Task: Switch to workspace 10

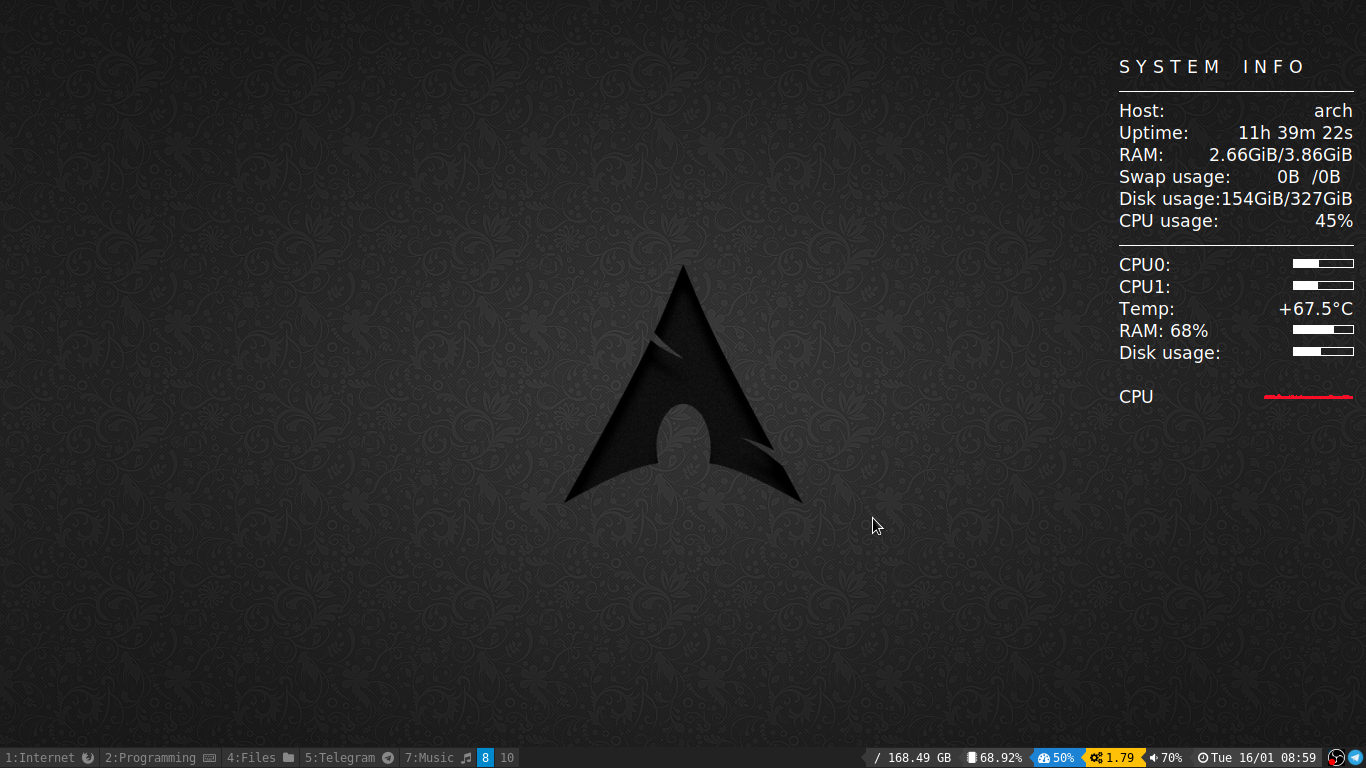Action: [507, 757]
